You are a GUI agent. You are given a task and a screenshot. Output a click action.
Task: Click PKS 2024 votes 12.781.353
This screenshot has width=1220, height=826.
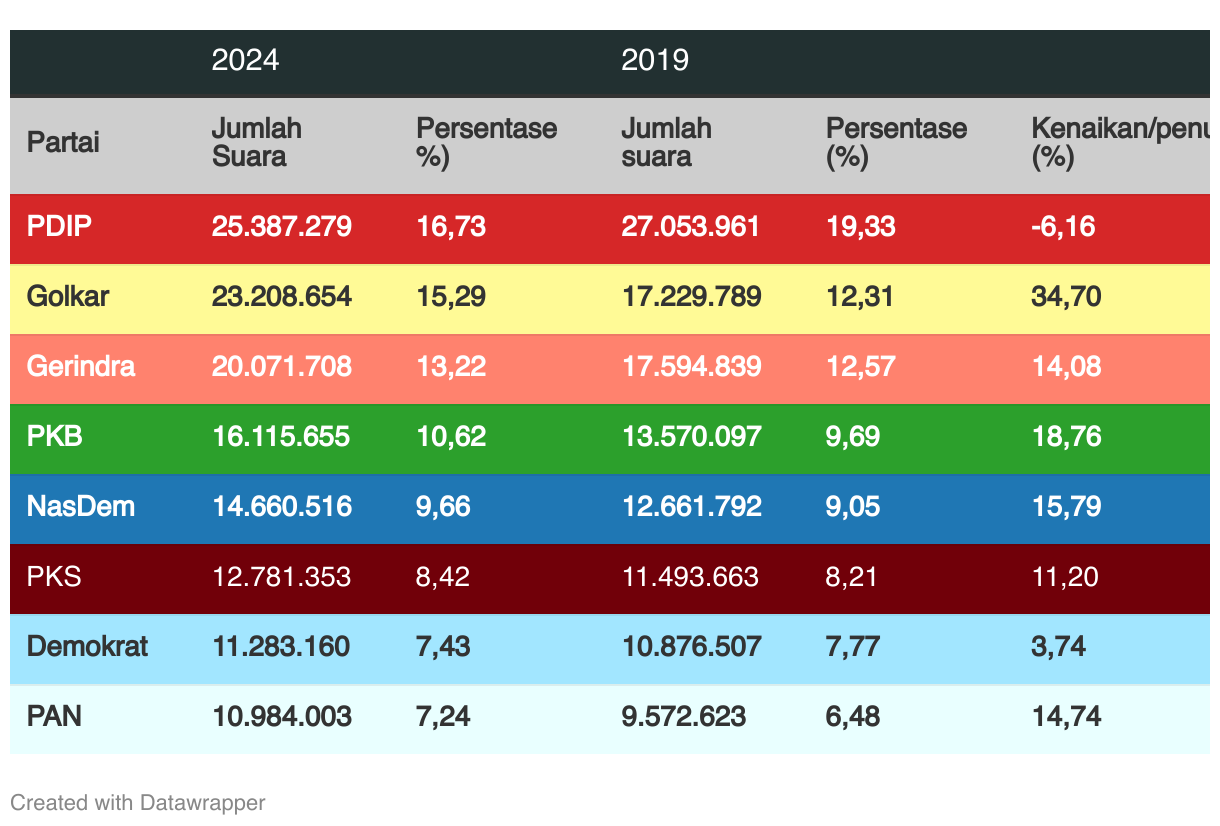click(281, 576)
